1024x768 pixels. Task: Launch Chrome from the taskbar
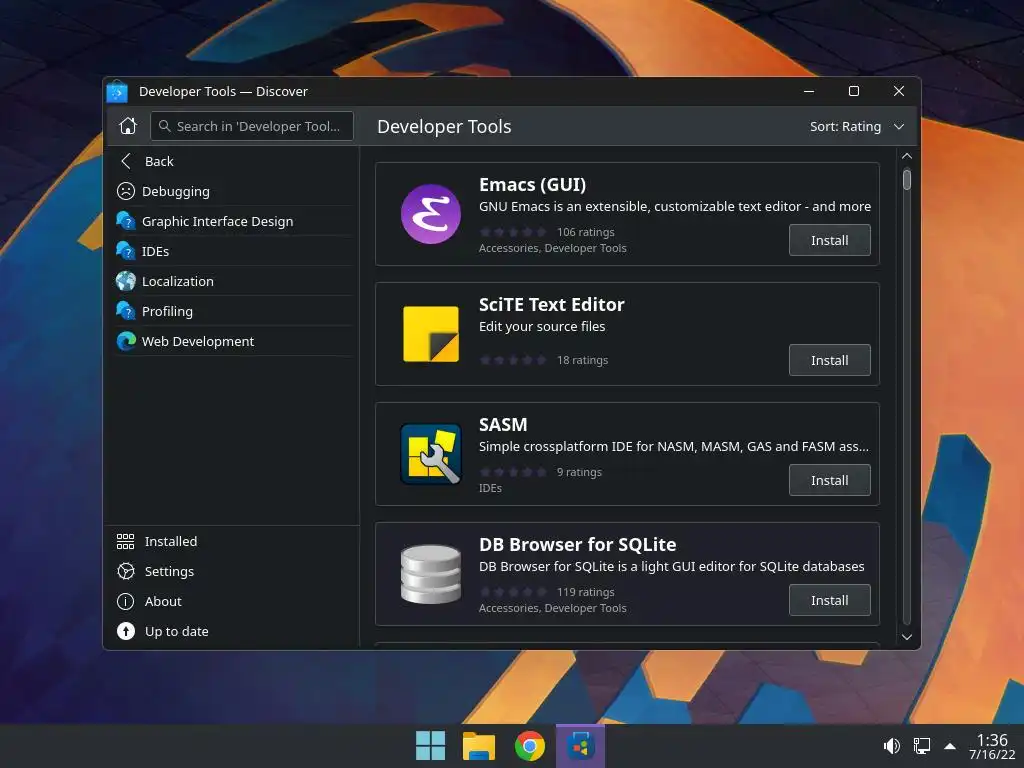pos(530,746)
